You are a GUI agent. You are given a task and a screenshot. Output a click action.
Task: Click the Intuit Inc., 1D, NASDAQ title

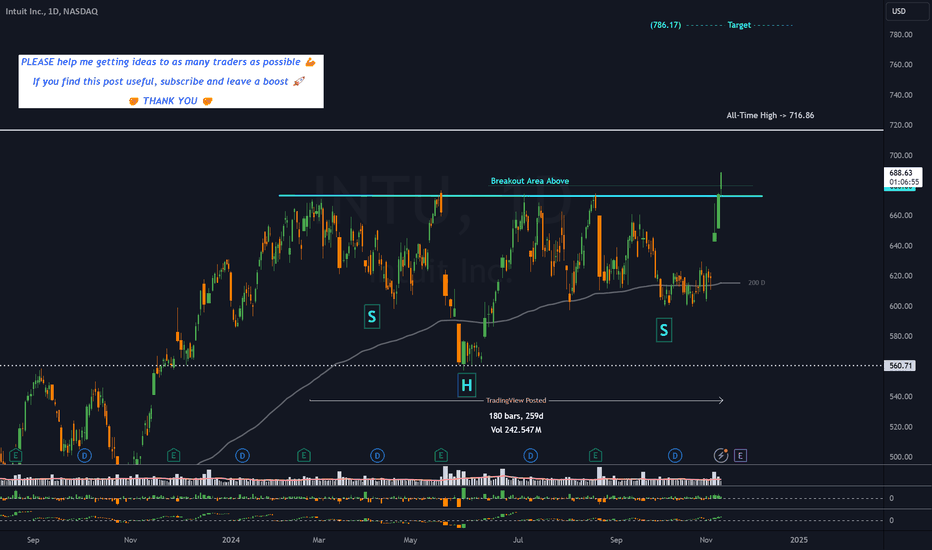52,11
